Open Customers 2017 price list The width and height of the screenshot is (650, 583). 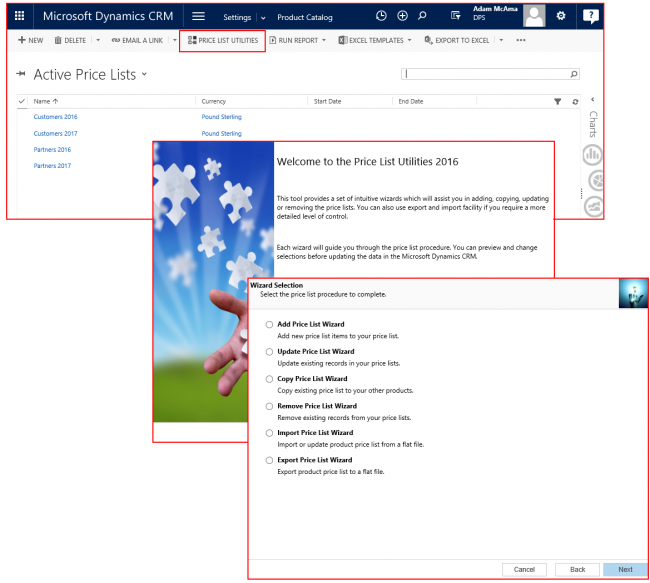pos(55,134)
